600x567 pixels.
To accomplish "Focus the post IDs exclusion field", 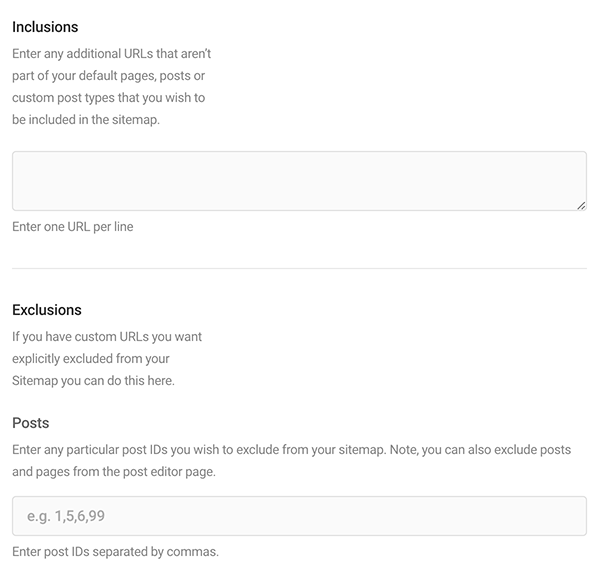I will click(299, 516).
